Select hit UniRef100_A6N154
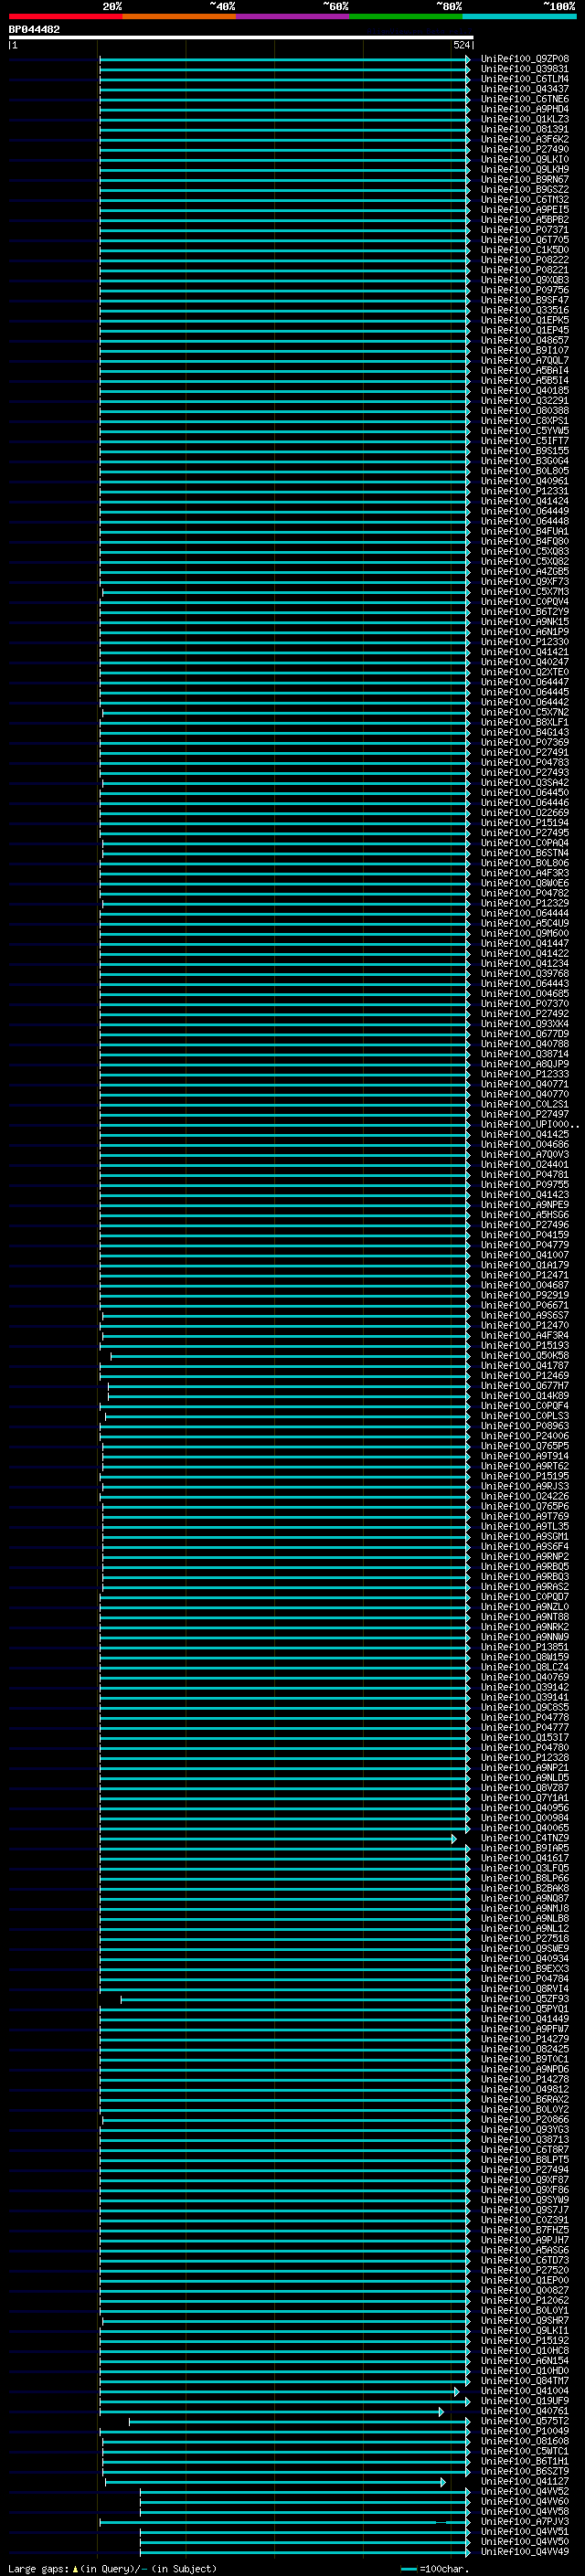This screenshot has width=585, height=2576. pyautogui.click(x=525, y=2360)
